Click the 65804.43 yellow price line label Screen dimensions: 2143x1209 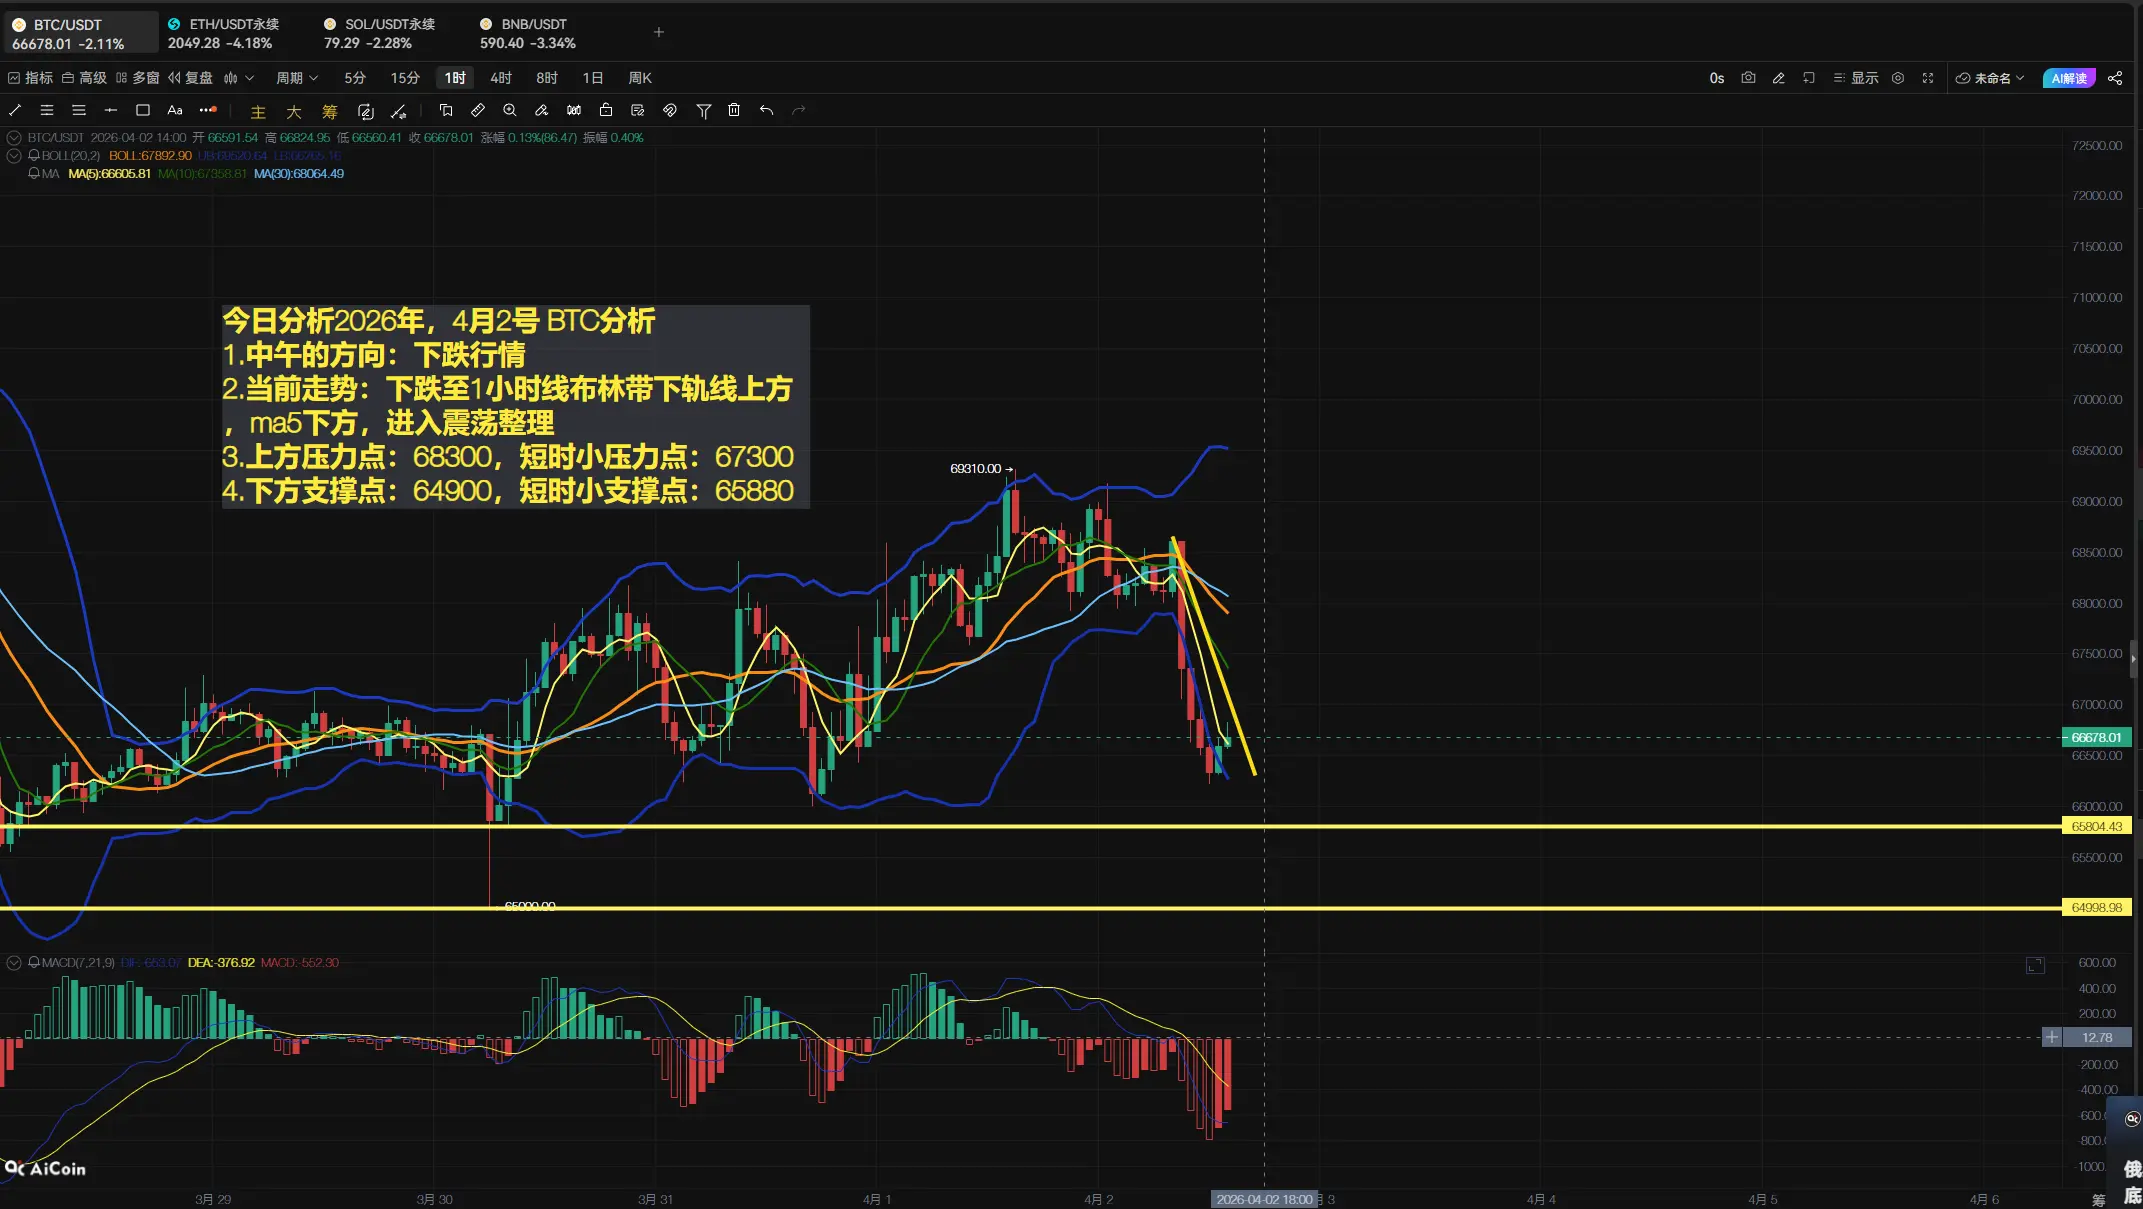coord(2096,826)
